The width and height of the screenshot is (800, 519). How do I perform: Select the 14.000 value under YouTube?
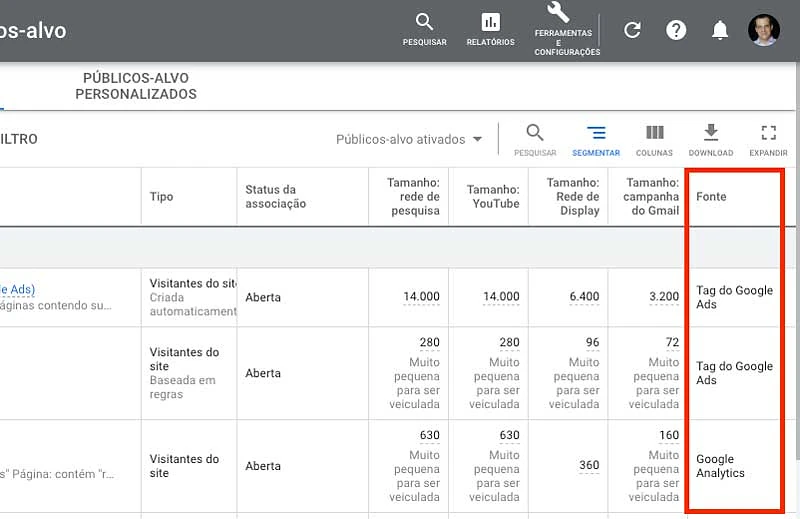pyautogui.click(x=501, y=296)
